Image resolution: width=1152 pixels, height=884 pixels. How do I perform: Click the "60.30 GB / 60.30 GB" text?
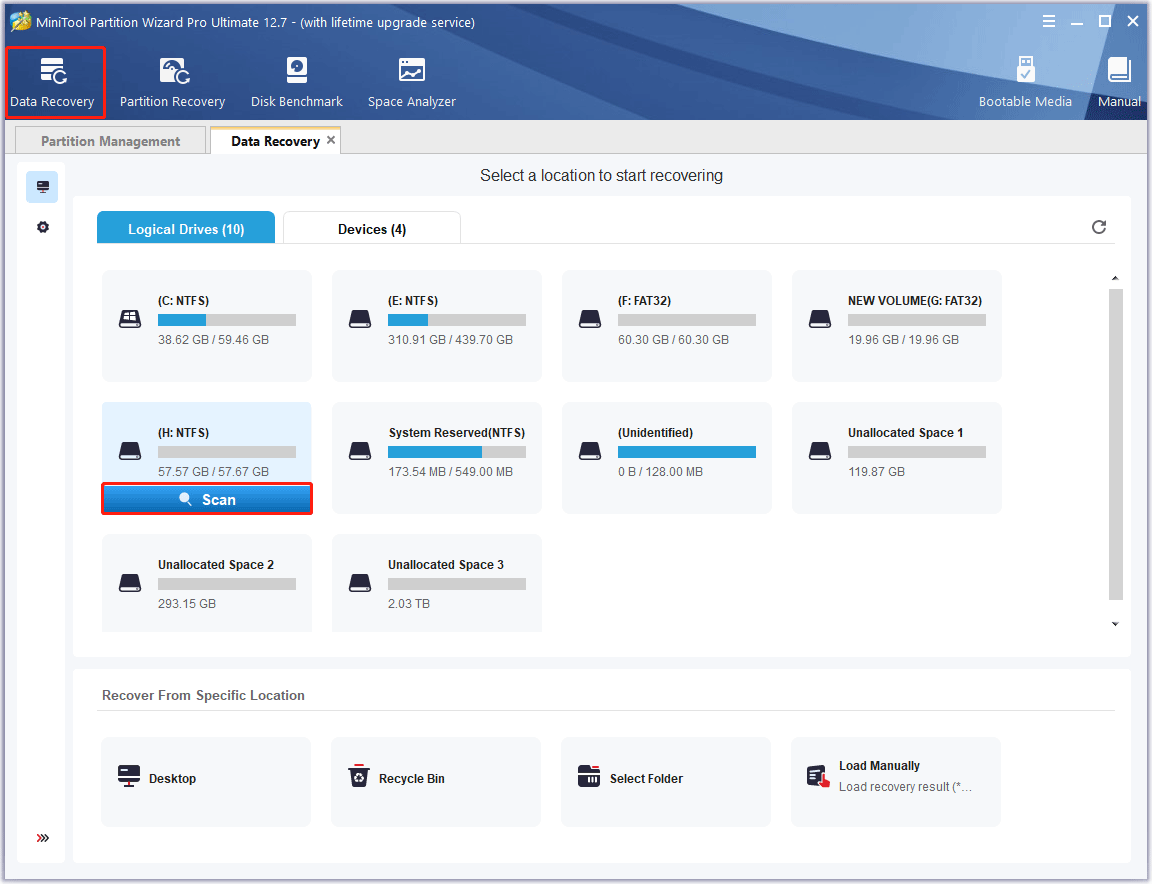[x=673, y=339]
